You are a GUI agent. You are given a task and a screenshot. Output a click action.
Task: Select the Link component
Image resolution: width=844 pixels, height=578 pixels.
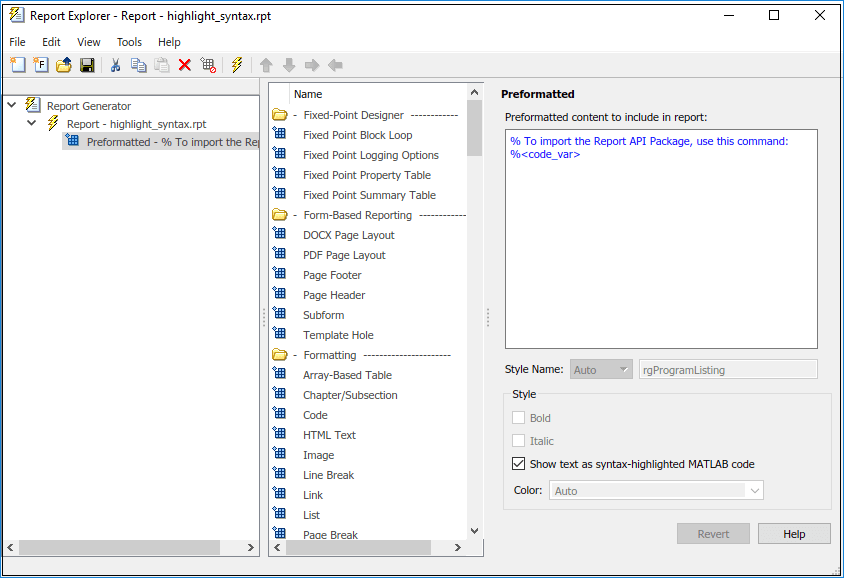pos(313,495)
